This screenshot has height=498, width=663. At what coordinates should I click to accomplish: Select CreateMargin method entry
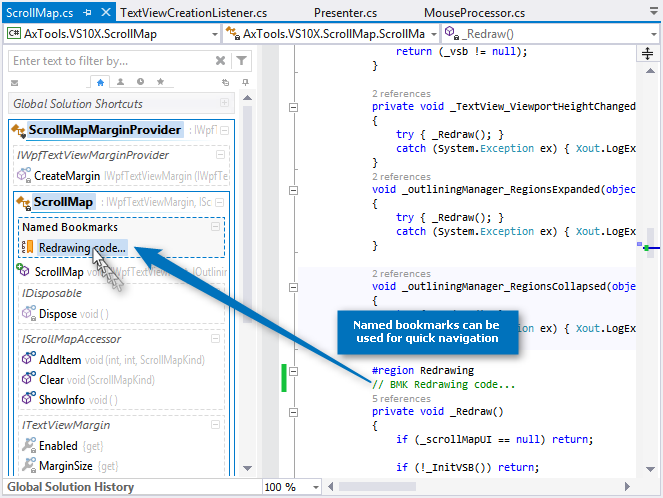click(x=67, y=176)
